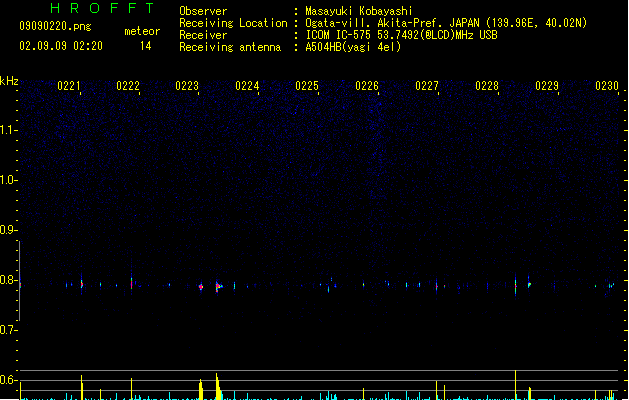Click the 0221 time marker

(69, 86)
